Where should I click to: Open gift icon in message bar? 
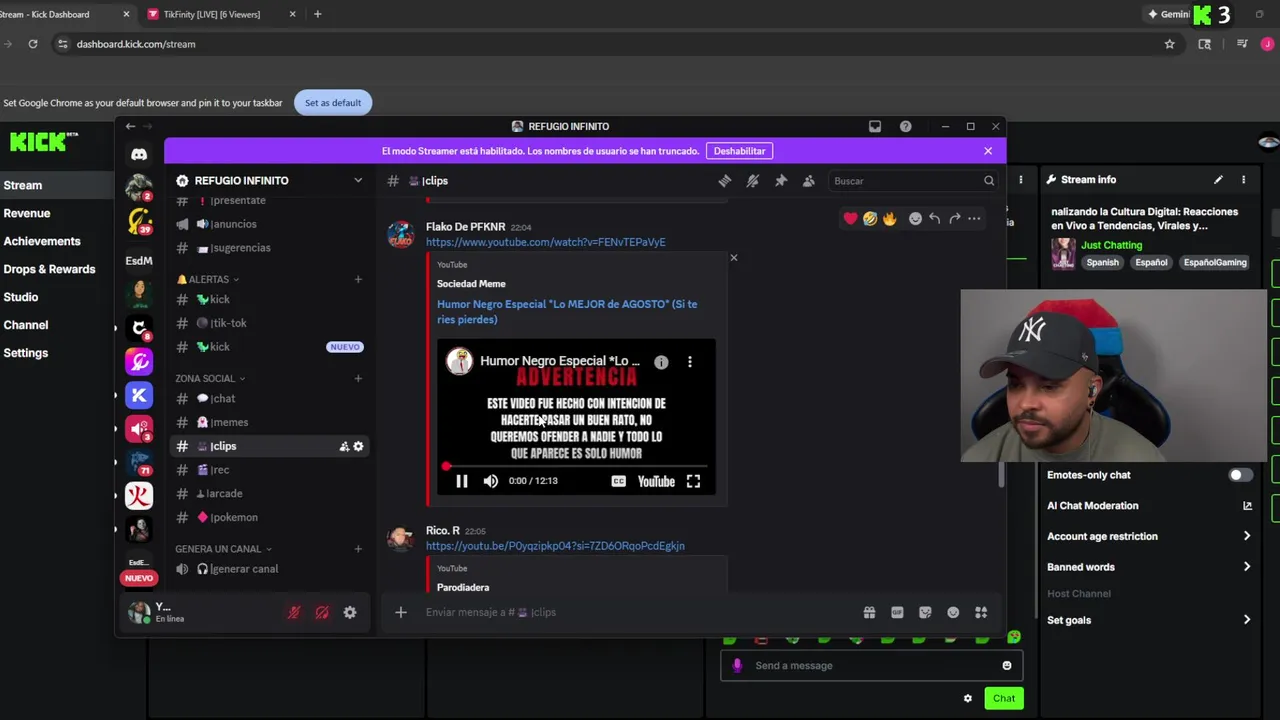click(869, 612)
